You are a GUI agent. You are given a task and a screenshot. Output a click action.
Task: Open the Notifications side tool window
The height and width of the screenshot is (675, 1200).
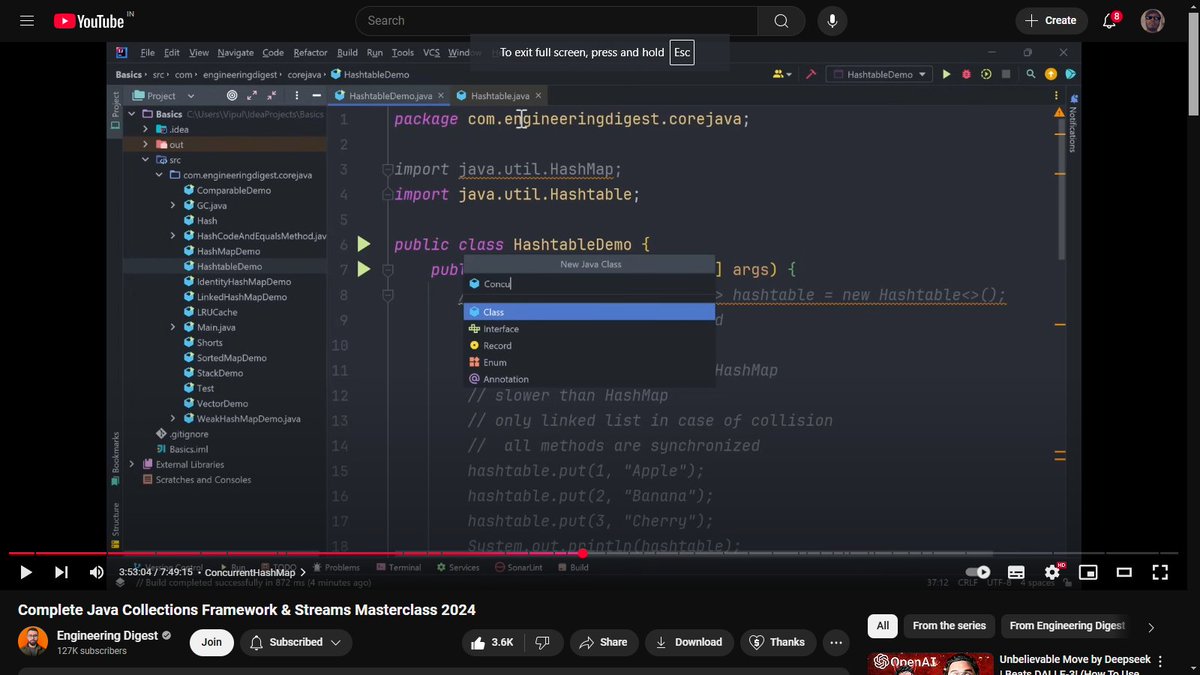(x=1073, y=125)
